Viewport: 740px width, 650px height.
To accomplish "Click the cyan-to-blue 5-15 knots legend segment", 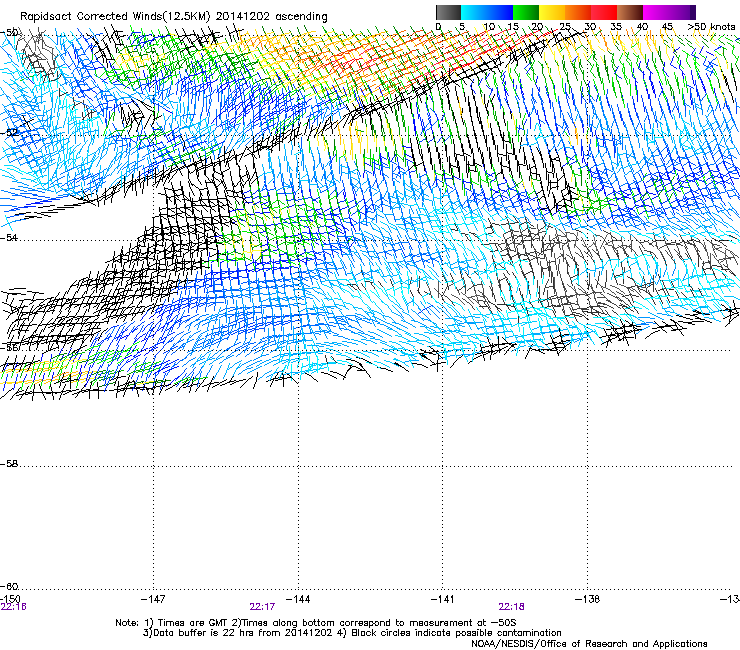I will (487, 12).
